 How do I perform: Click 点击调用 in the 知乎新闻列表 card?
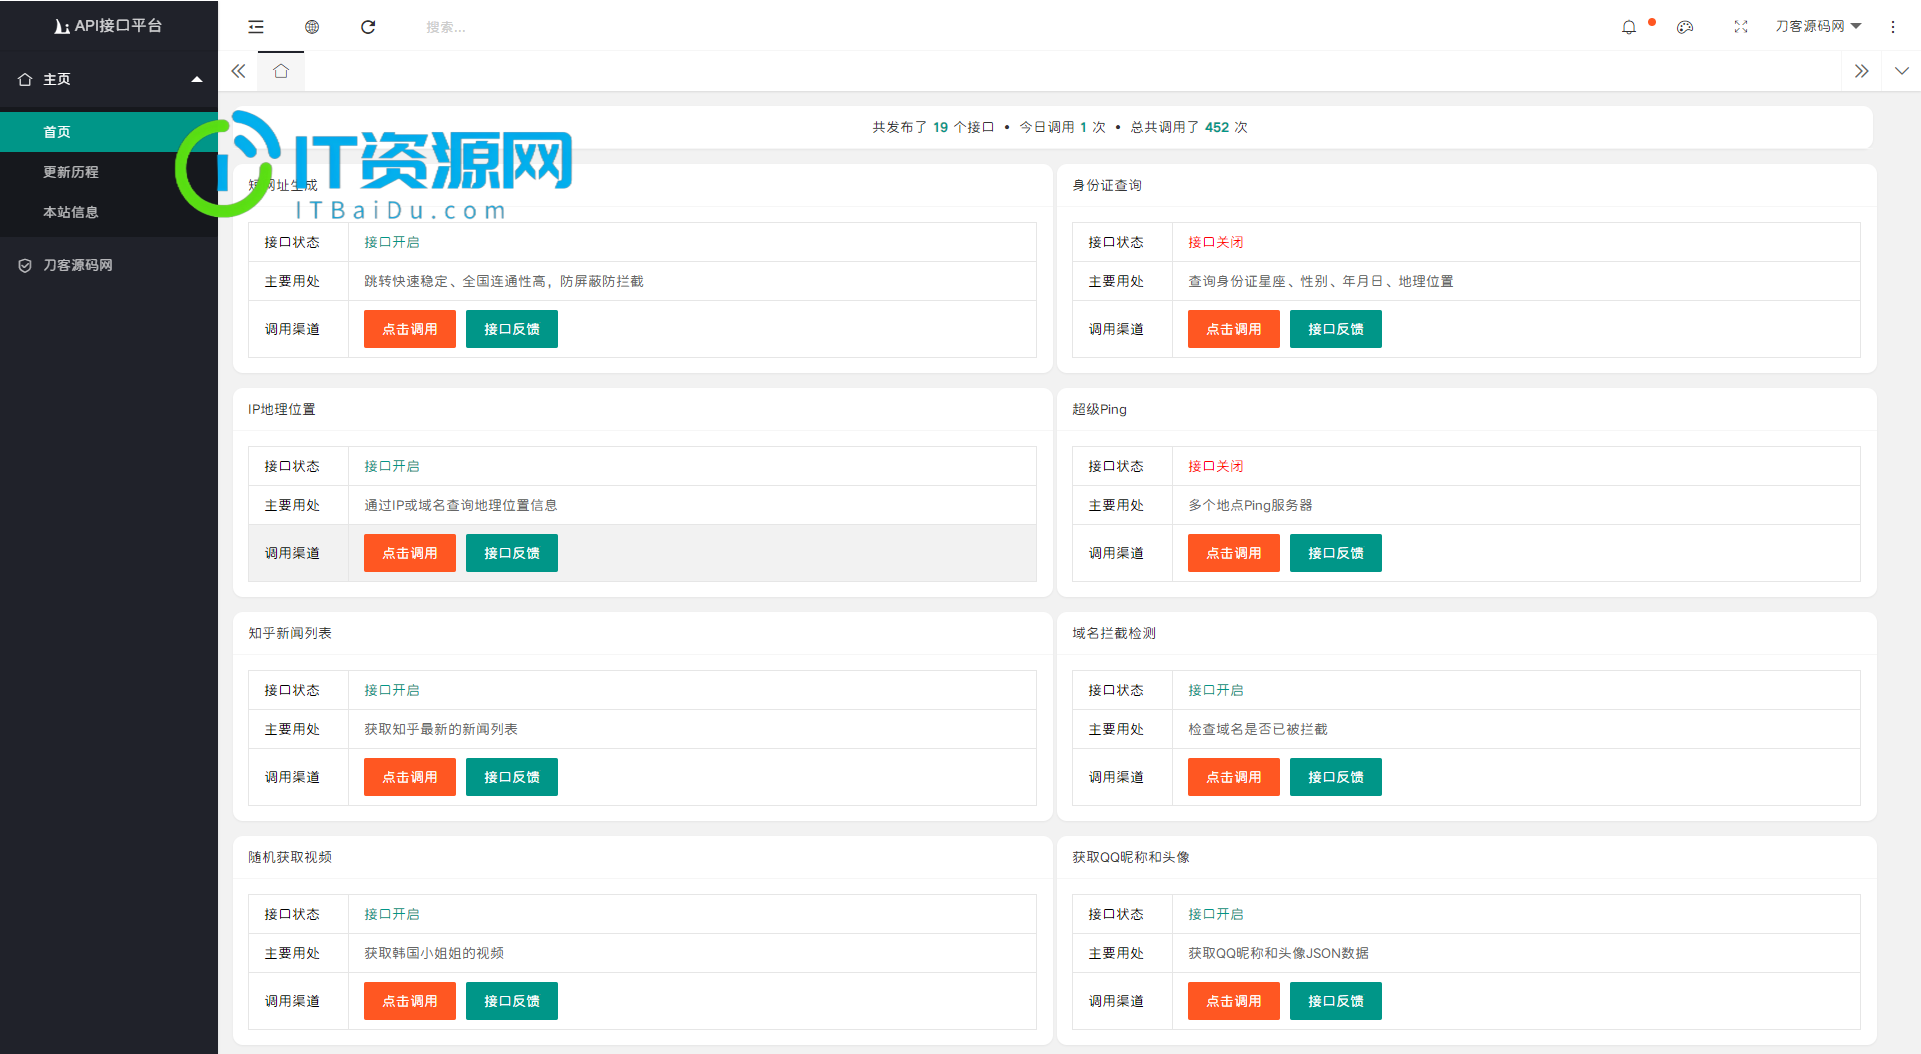pos(410,777)
